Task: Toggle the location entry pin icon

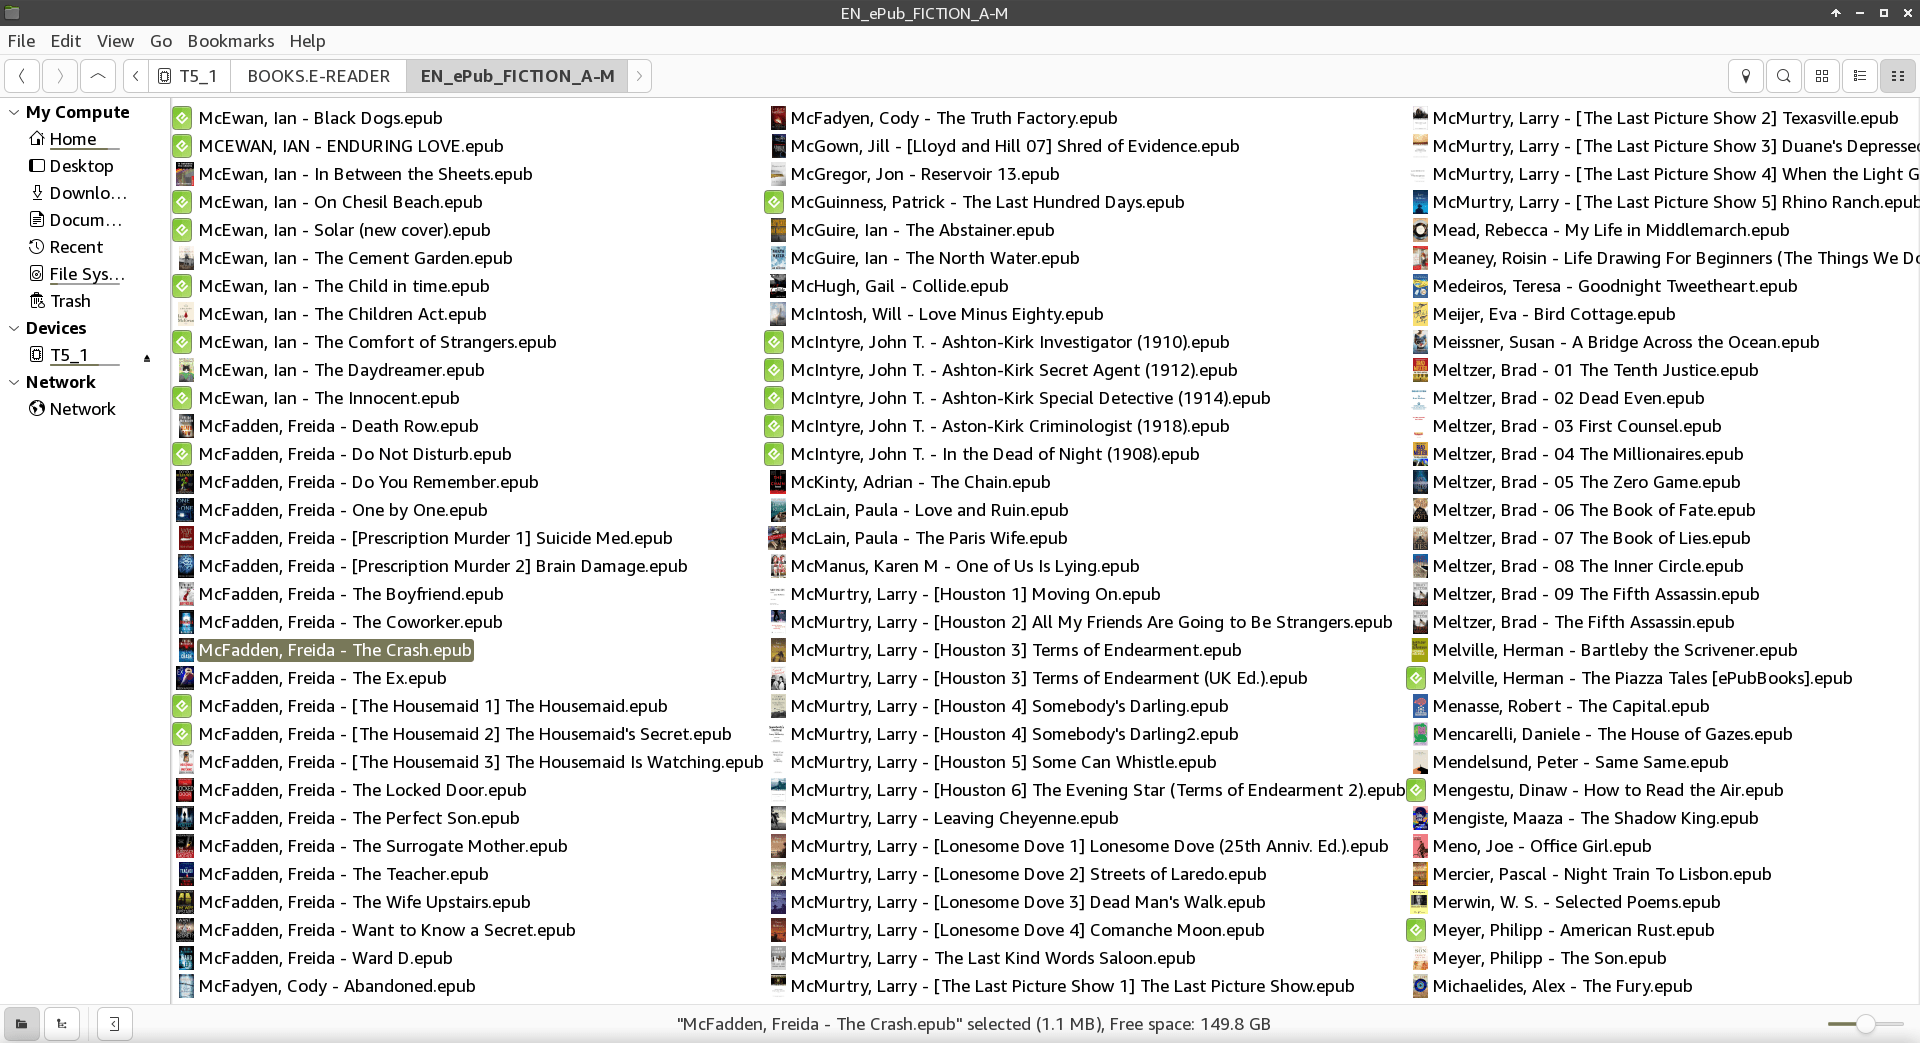Action: pyautogui.click(x=1745, y=76)
